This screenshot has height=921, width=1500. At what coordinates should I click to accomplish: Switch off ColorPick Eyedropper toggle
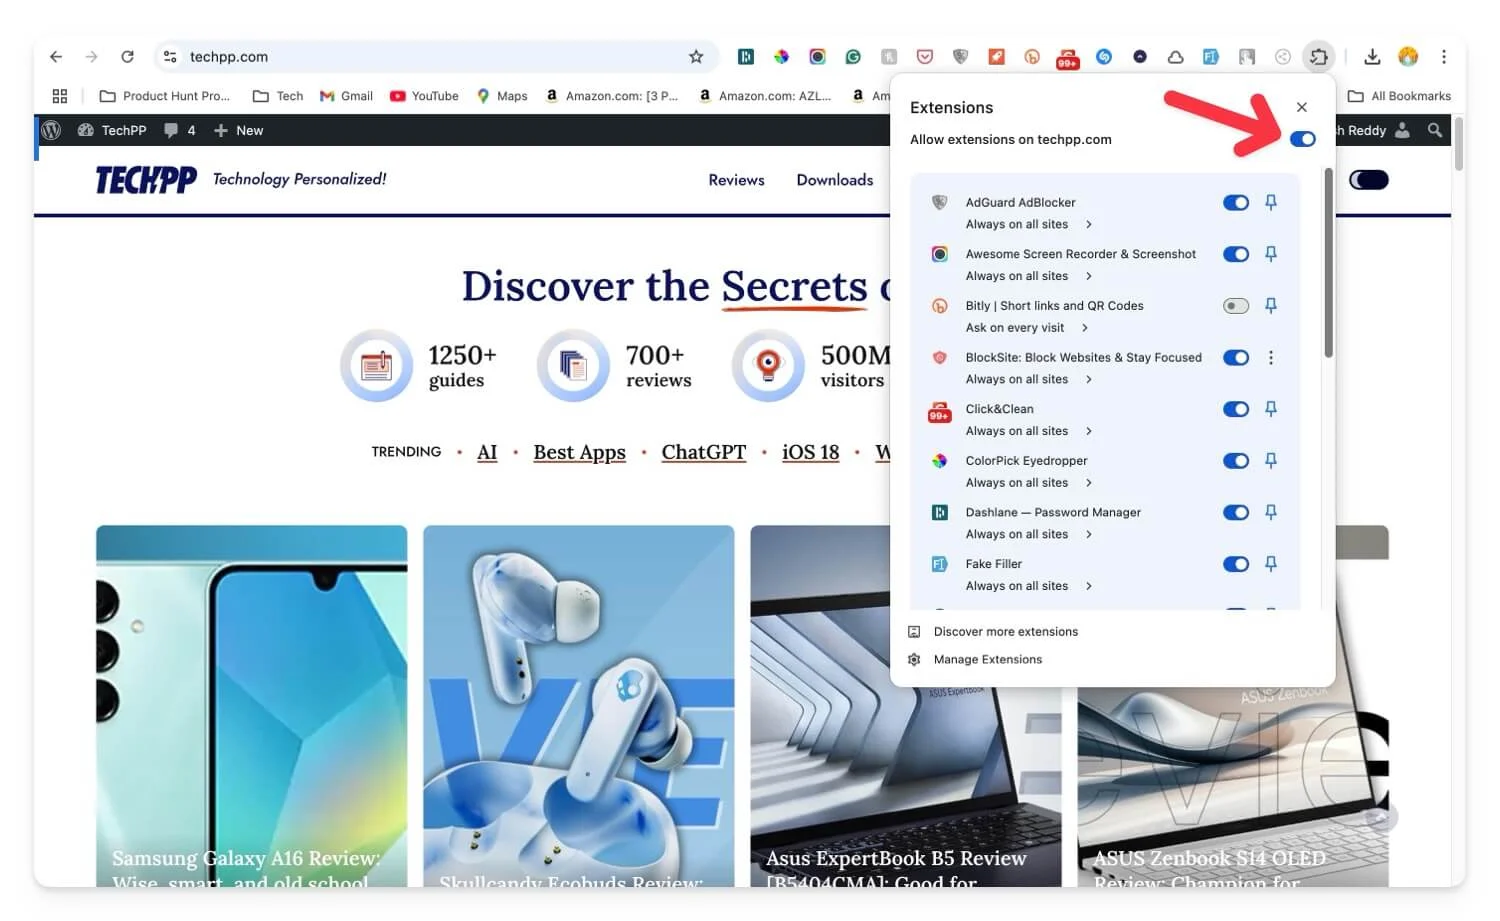[x=1236, y=461]
